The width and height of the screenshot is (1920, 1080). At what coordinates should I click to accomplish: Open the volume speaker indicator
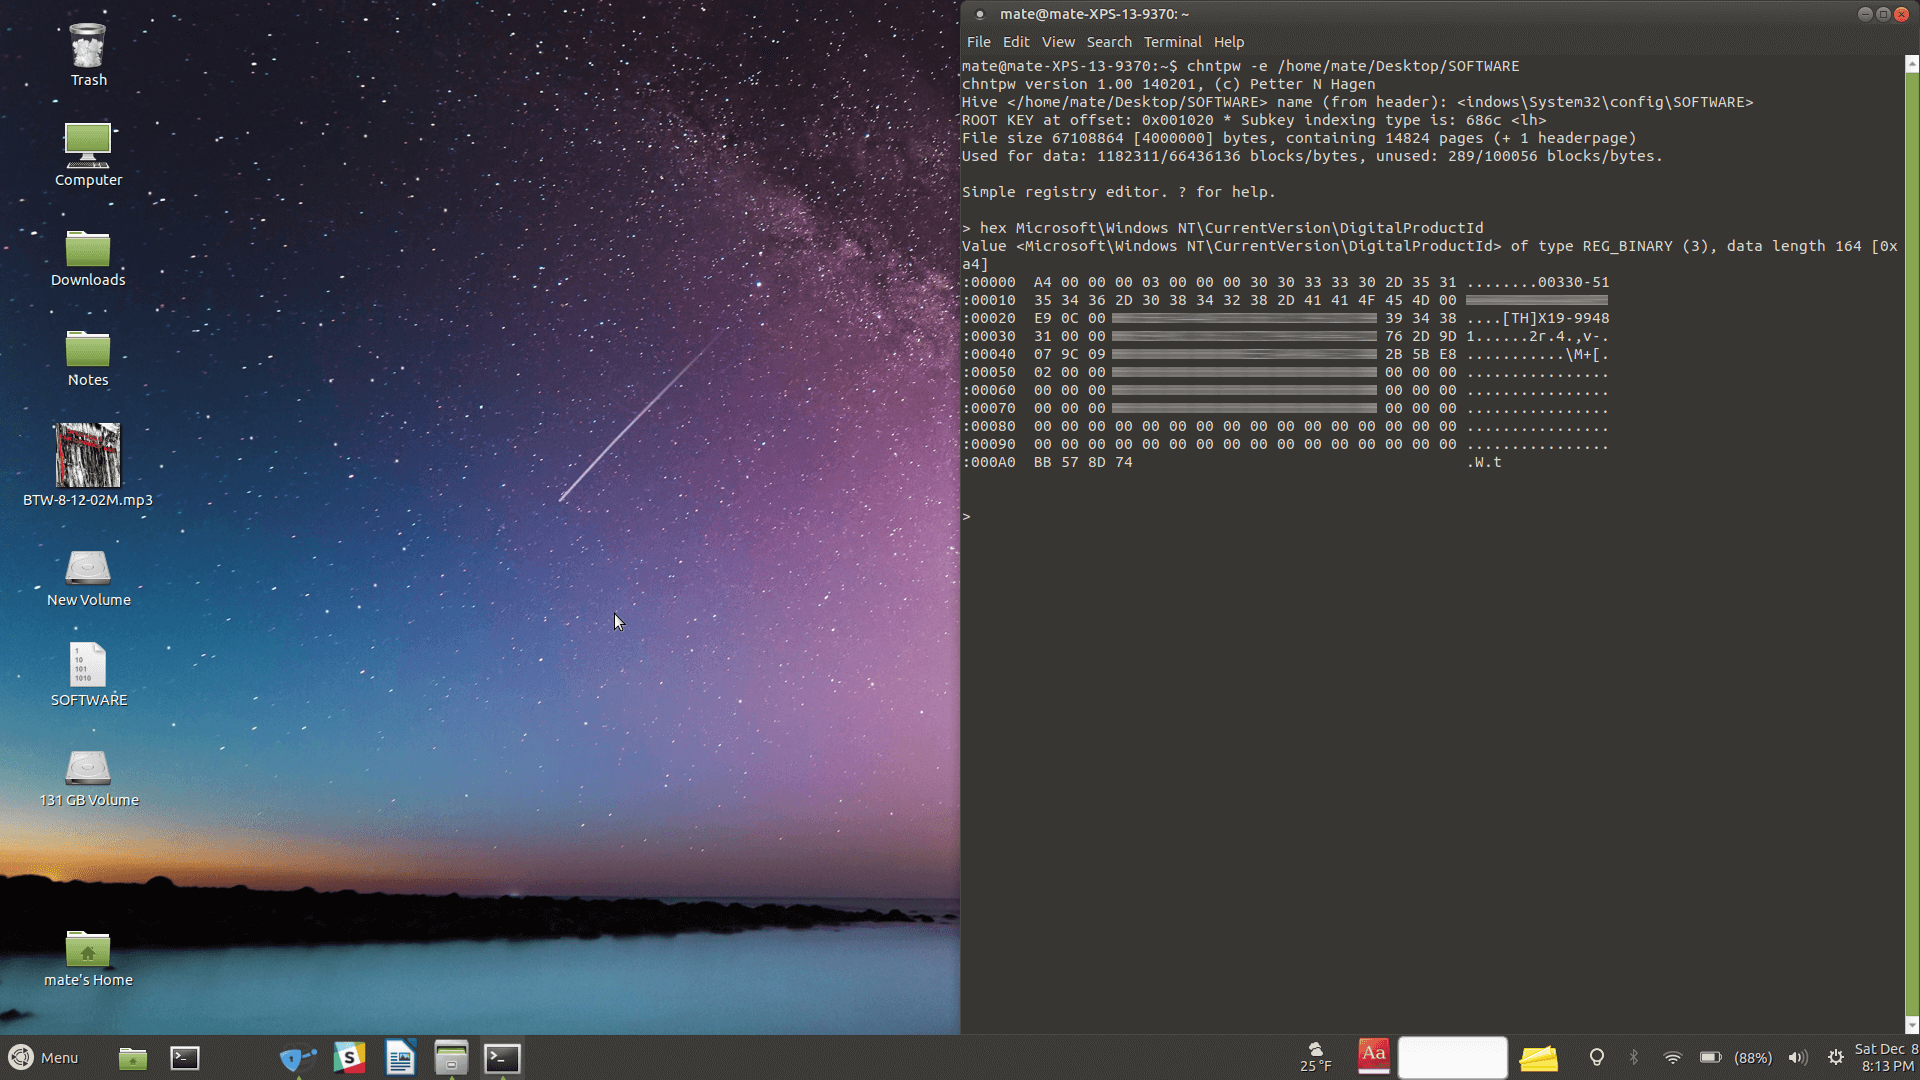[1797, 1058]
